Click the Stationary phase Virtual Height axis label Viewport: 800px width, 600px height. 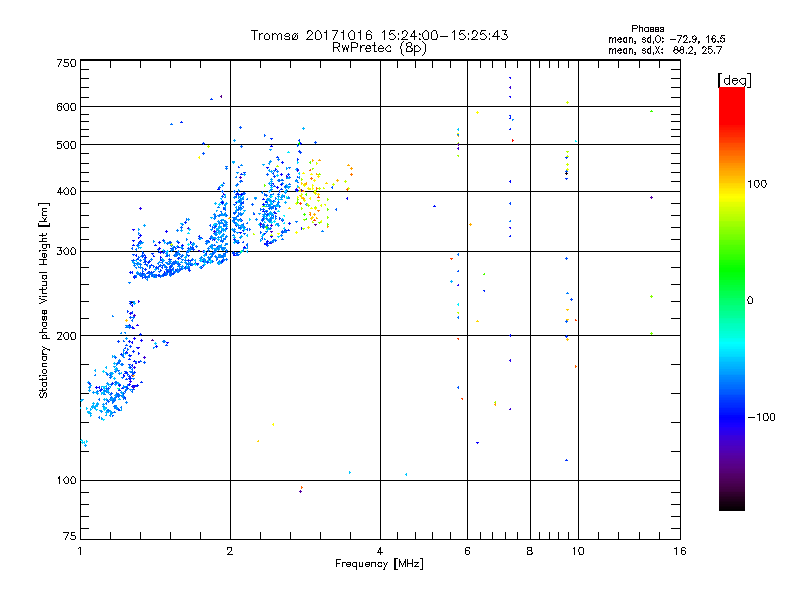click(44, 300)
